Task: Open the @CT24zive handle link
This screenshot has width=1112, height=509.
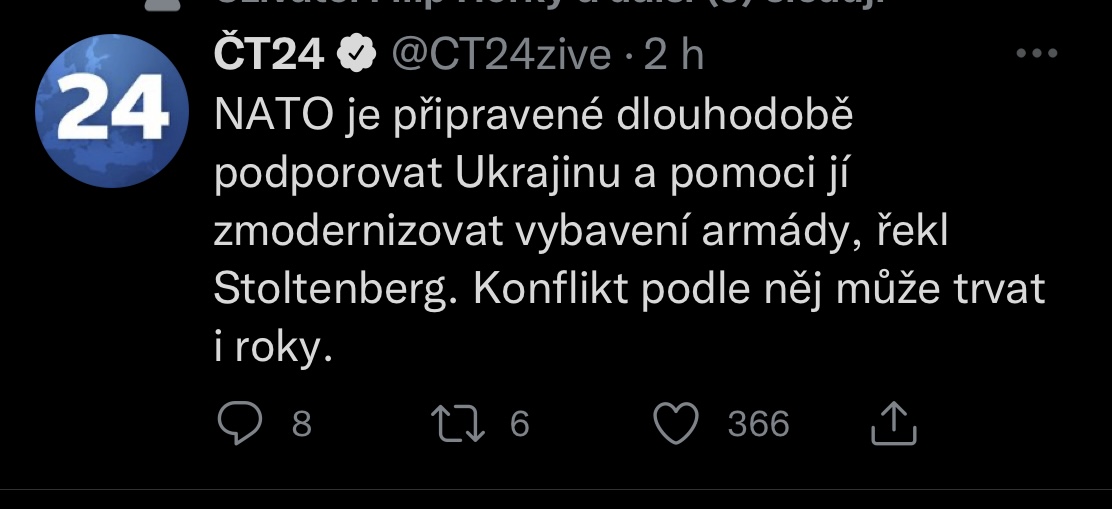Action: 500,55
